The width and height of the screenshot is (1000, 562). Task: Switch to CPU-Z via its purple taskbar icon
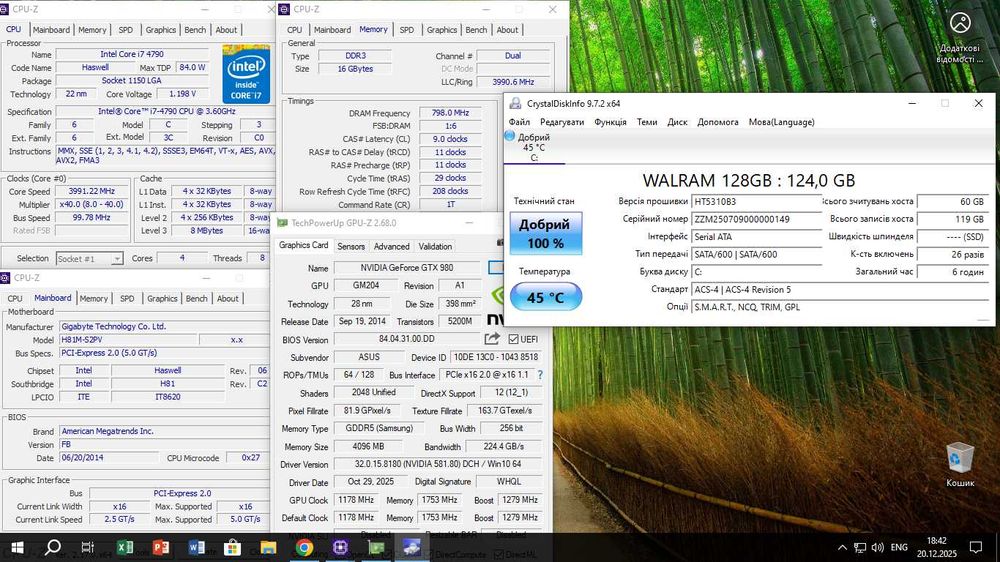click(340, 547)
